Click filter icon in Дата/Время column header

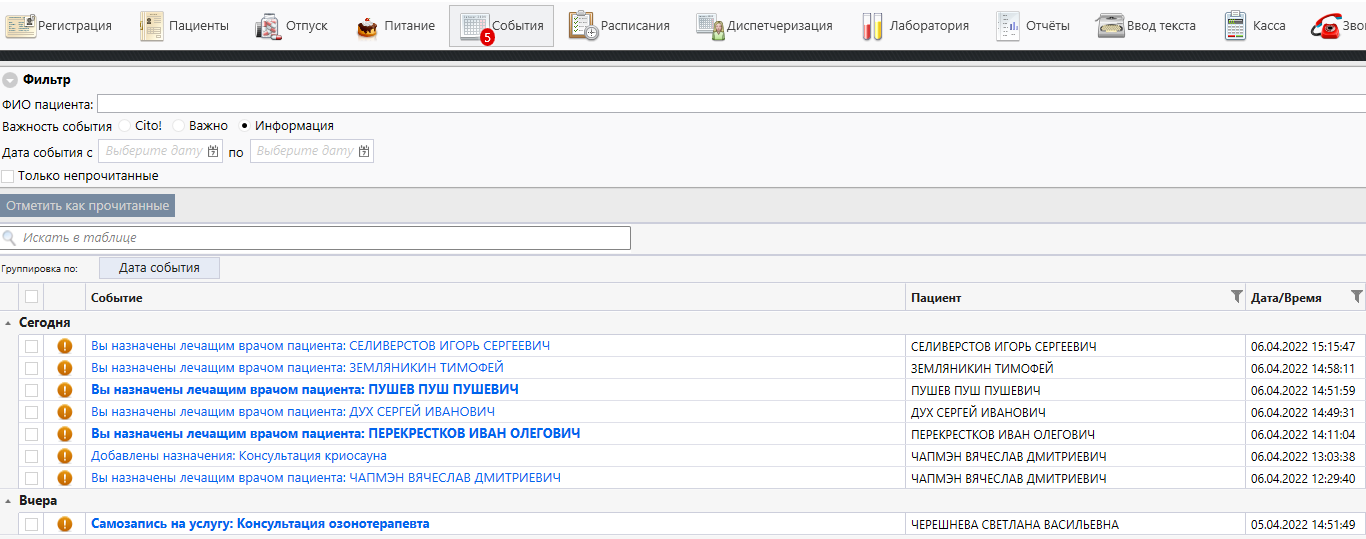coord(1356,297)
